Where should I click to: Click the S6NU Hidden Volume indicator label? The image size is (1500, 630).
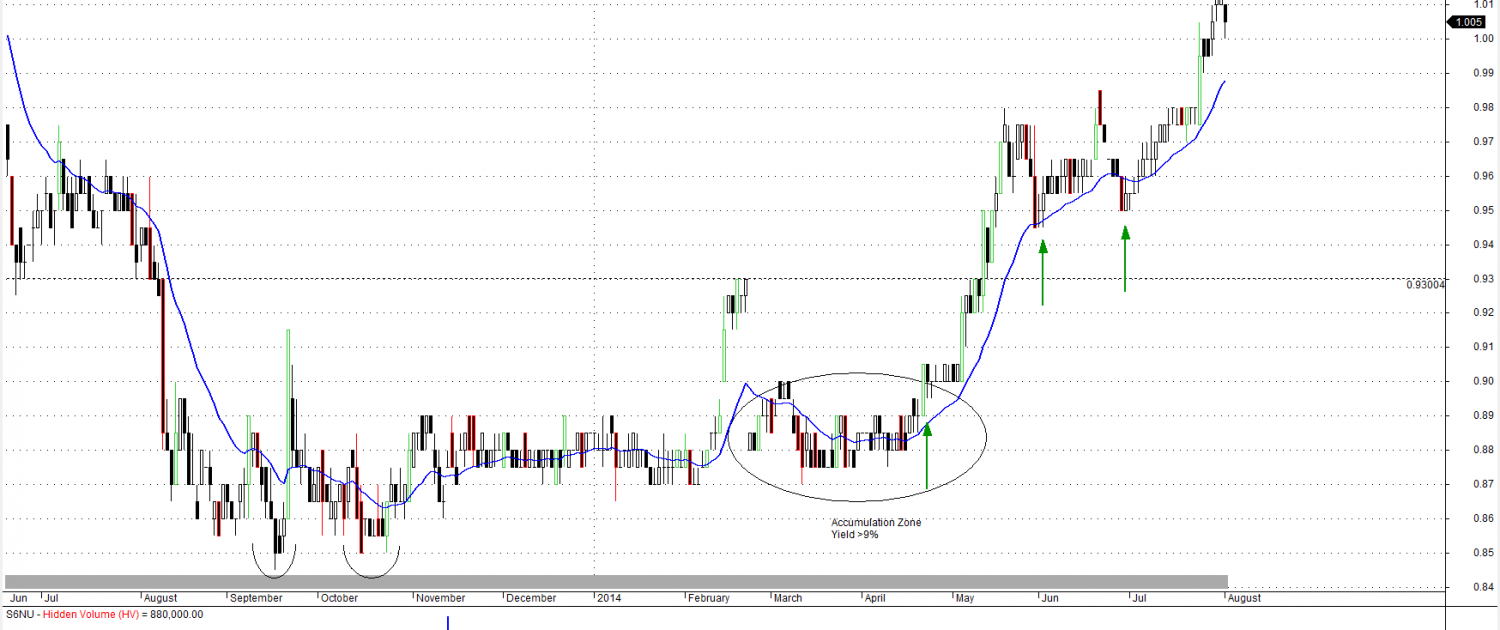pos(104,615)
